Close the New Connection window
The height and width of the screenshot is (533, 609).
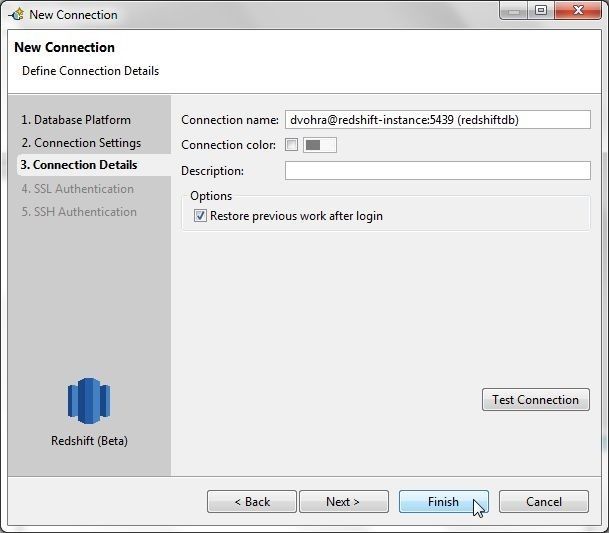point(578,10)
